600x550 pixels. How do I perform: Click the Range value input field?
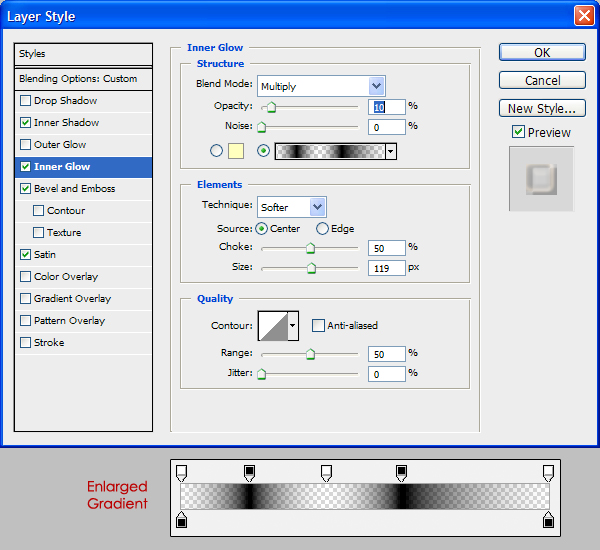click(x=386, y=354)
